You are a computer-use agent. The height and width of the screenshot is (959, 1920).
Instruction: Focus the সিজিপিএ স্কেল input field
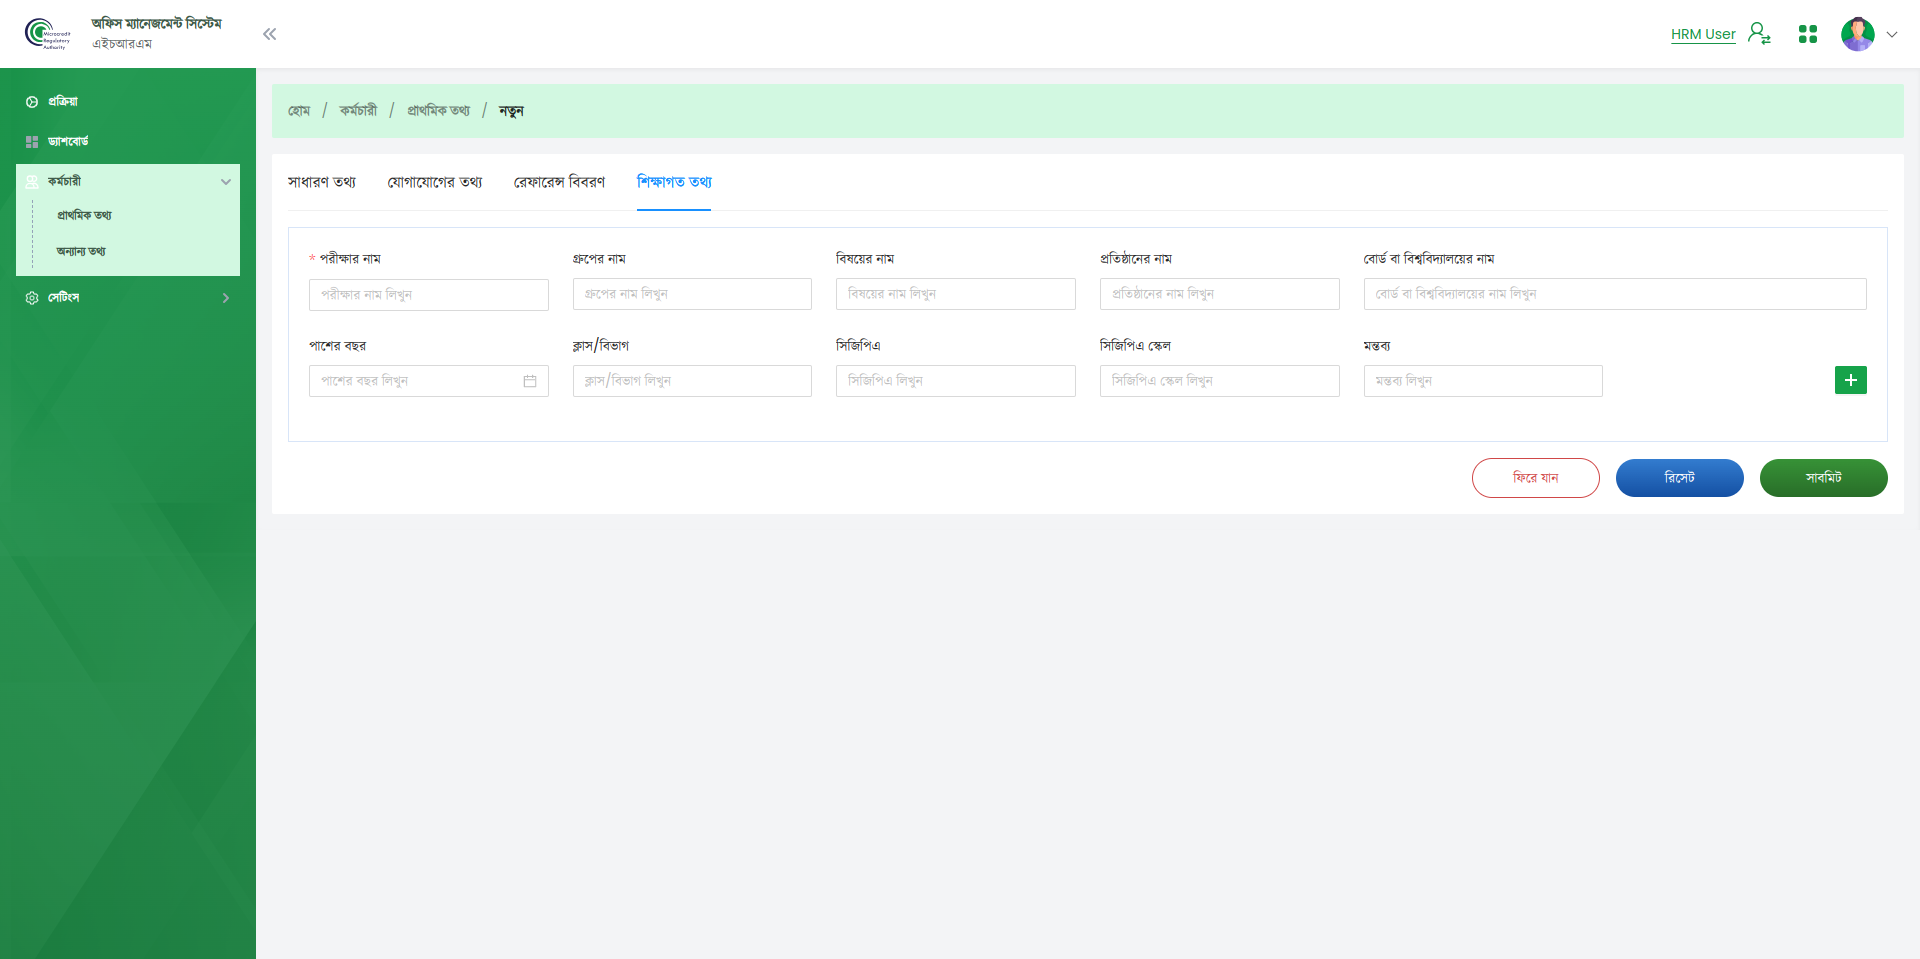pyautogui.click(x=1220, y=381)
